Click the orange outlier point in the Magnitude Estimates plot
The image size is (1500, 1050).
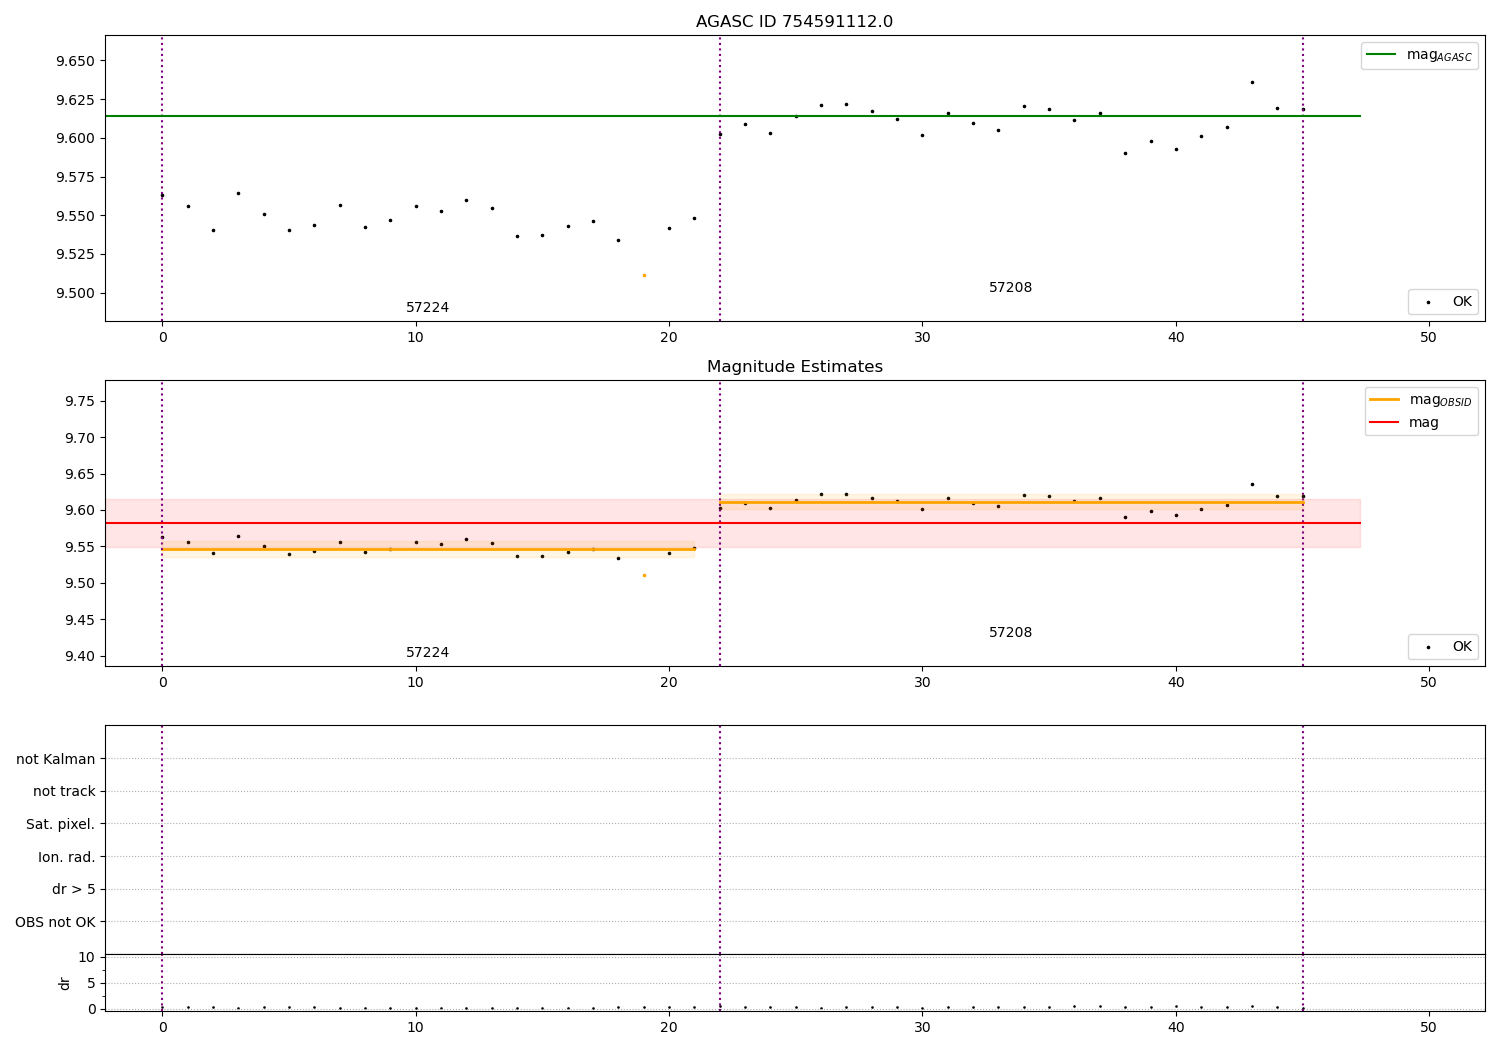click(x=644, y=575)
